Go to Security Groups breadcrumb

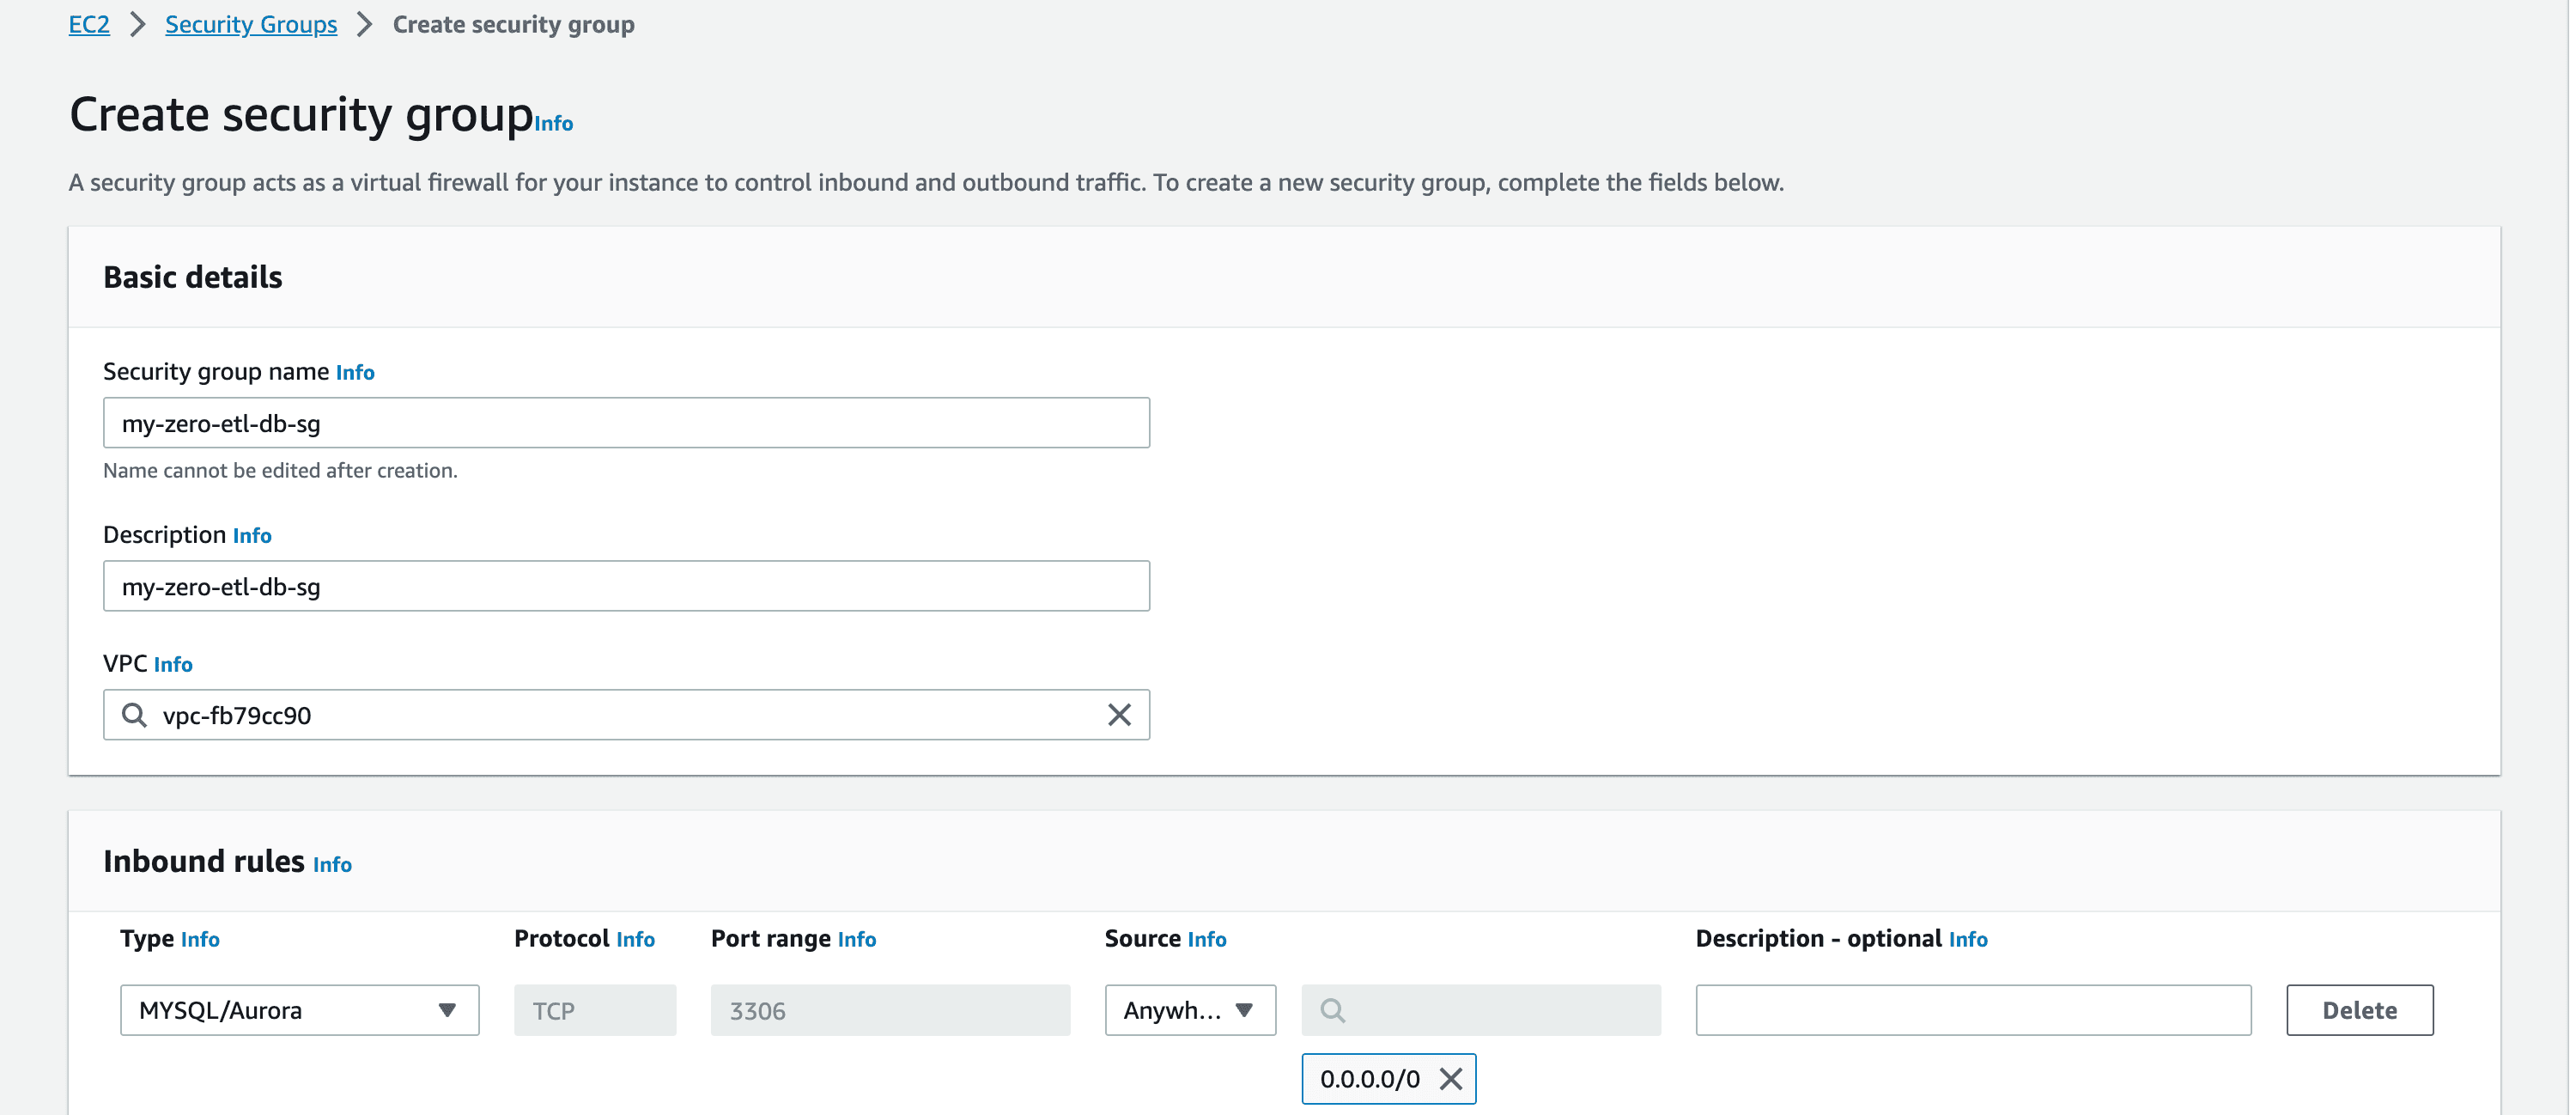coord(251,24)
